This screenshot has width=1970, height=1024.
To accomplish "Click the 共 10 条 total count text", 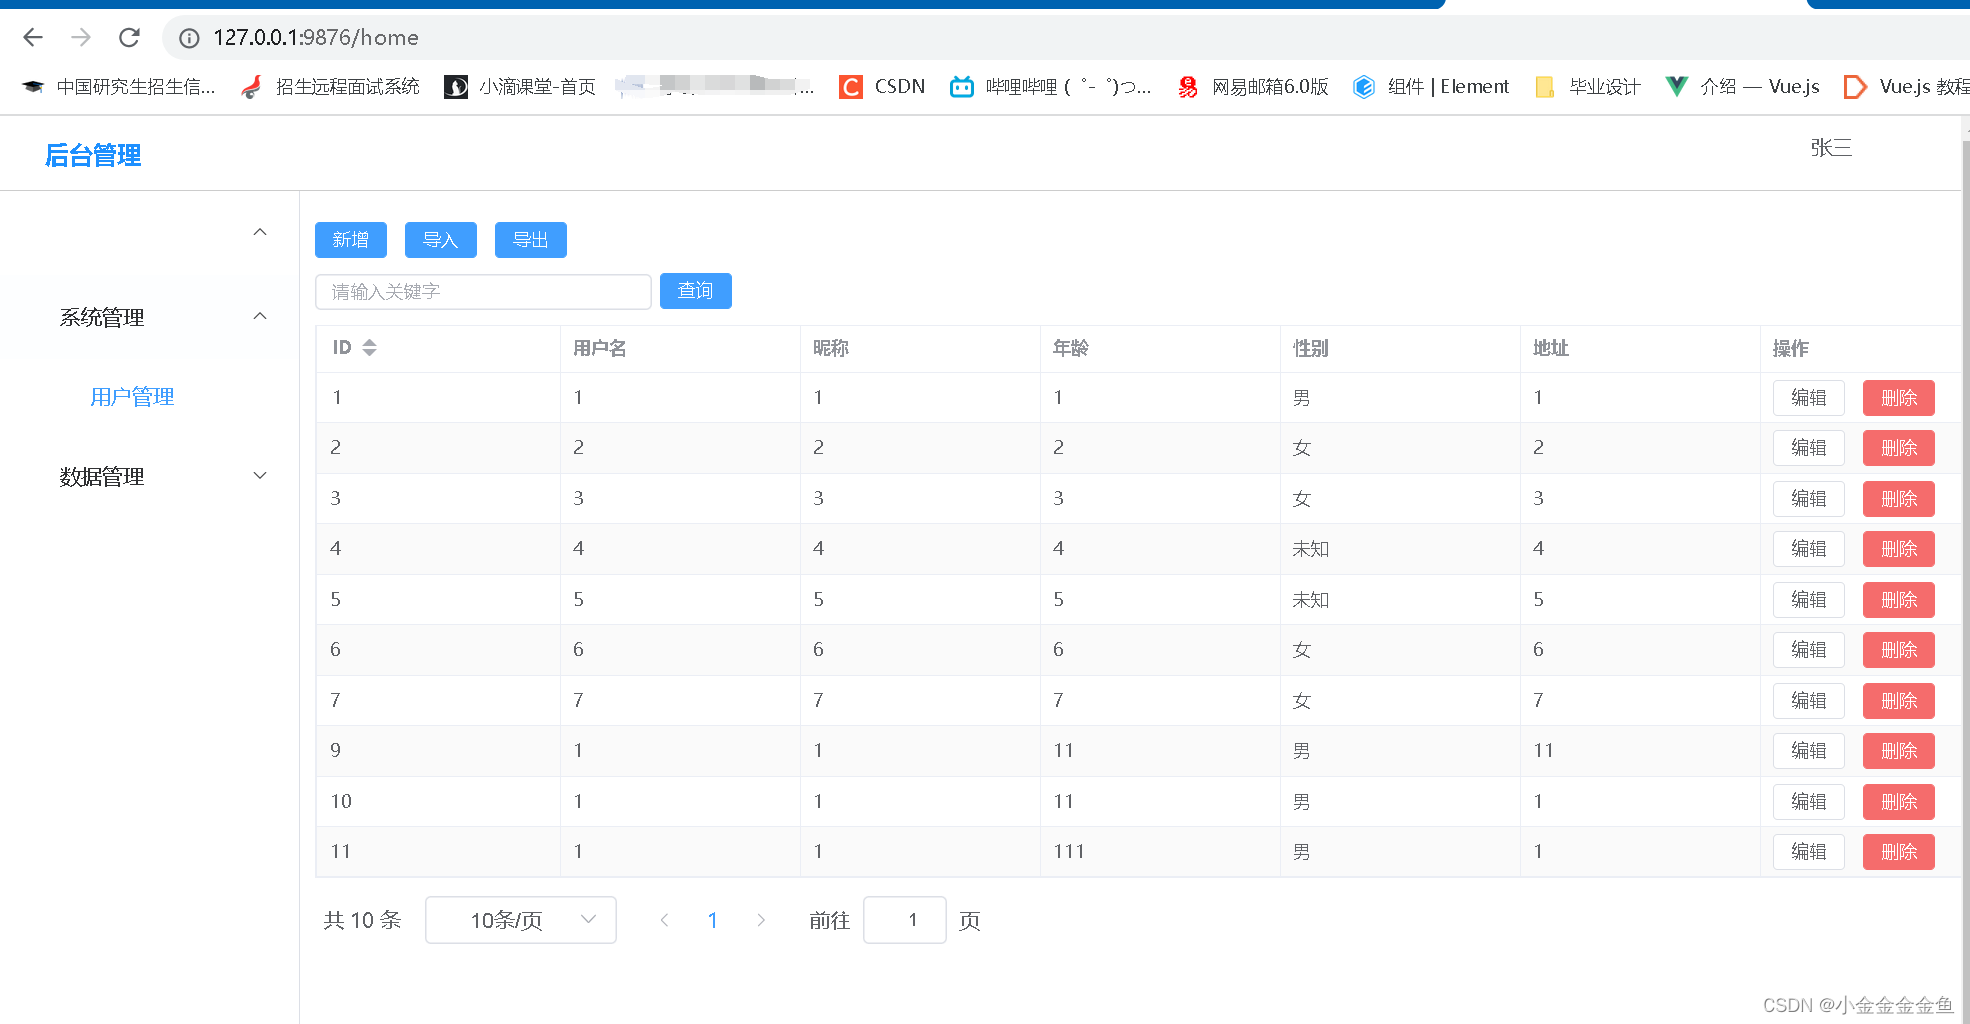I will [x=362, y=920].
